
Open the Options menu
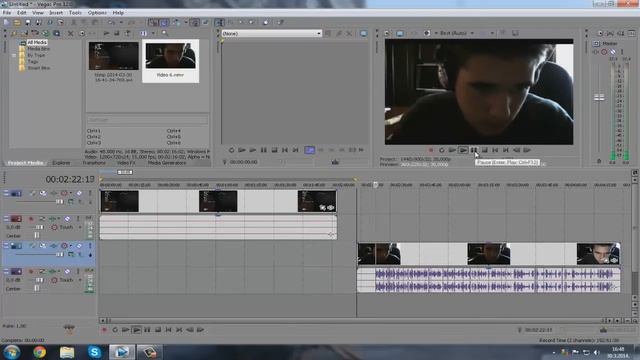click(97, 13)
